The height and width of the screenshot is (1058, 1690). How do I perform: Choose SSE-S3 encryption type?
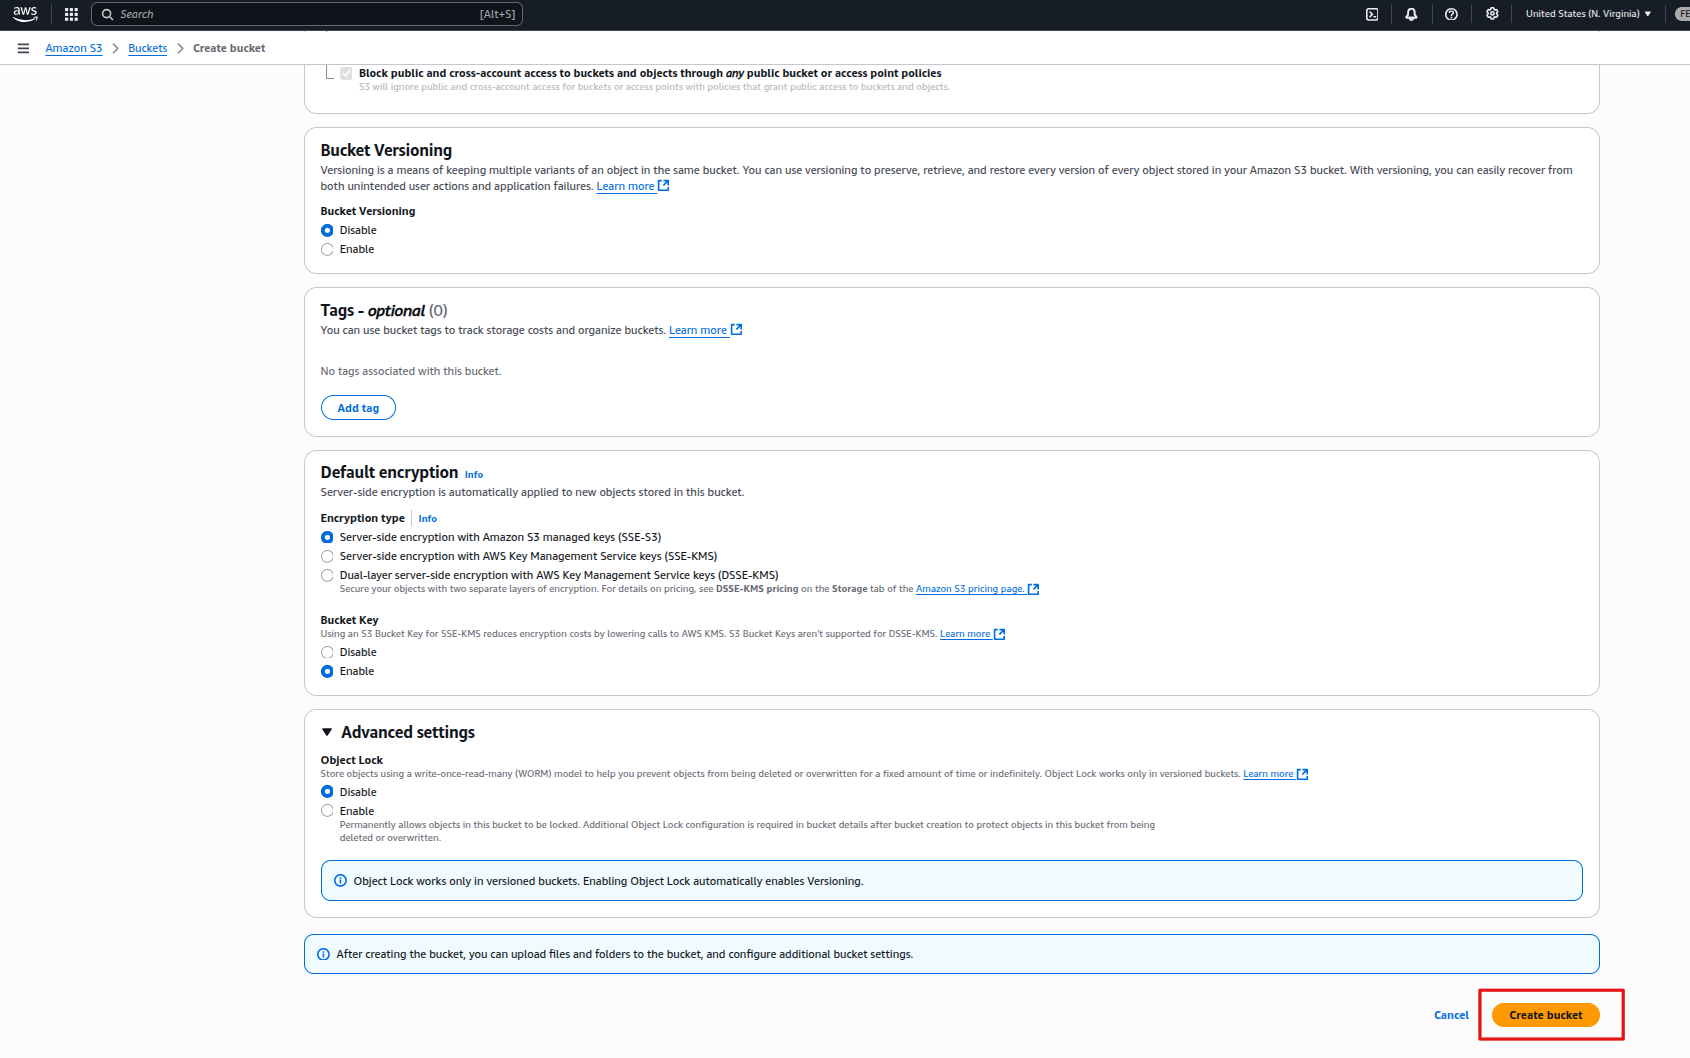327,537
